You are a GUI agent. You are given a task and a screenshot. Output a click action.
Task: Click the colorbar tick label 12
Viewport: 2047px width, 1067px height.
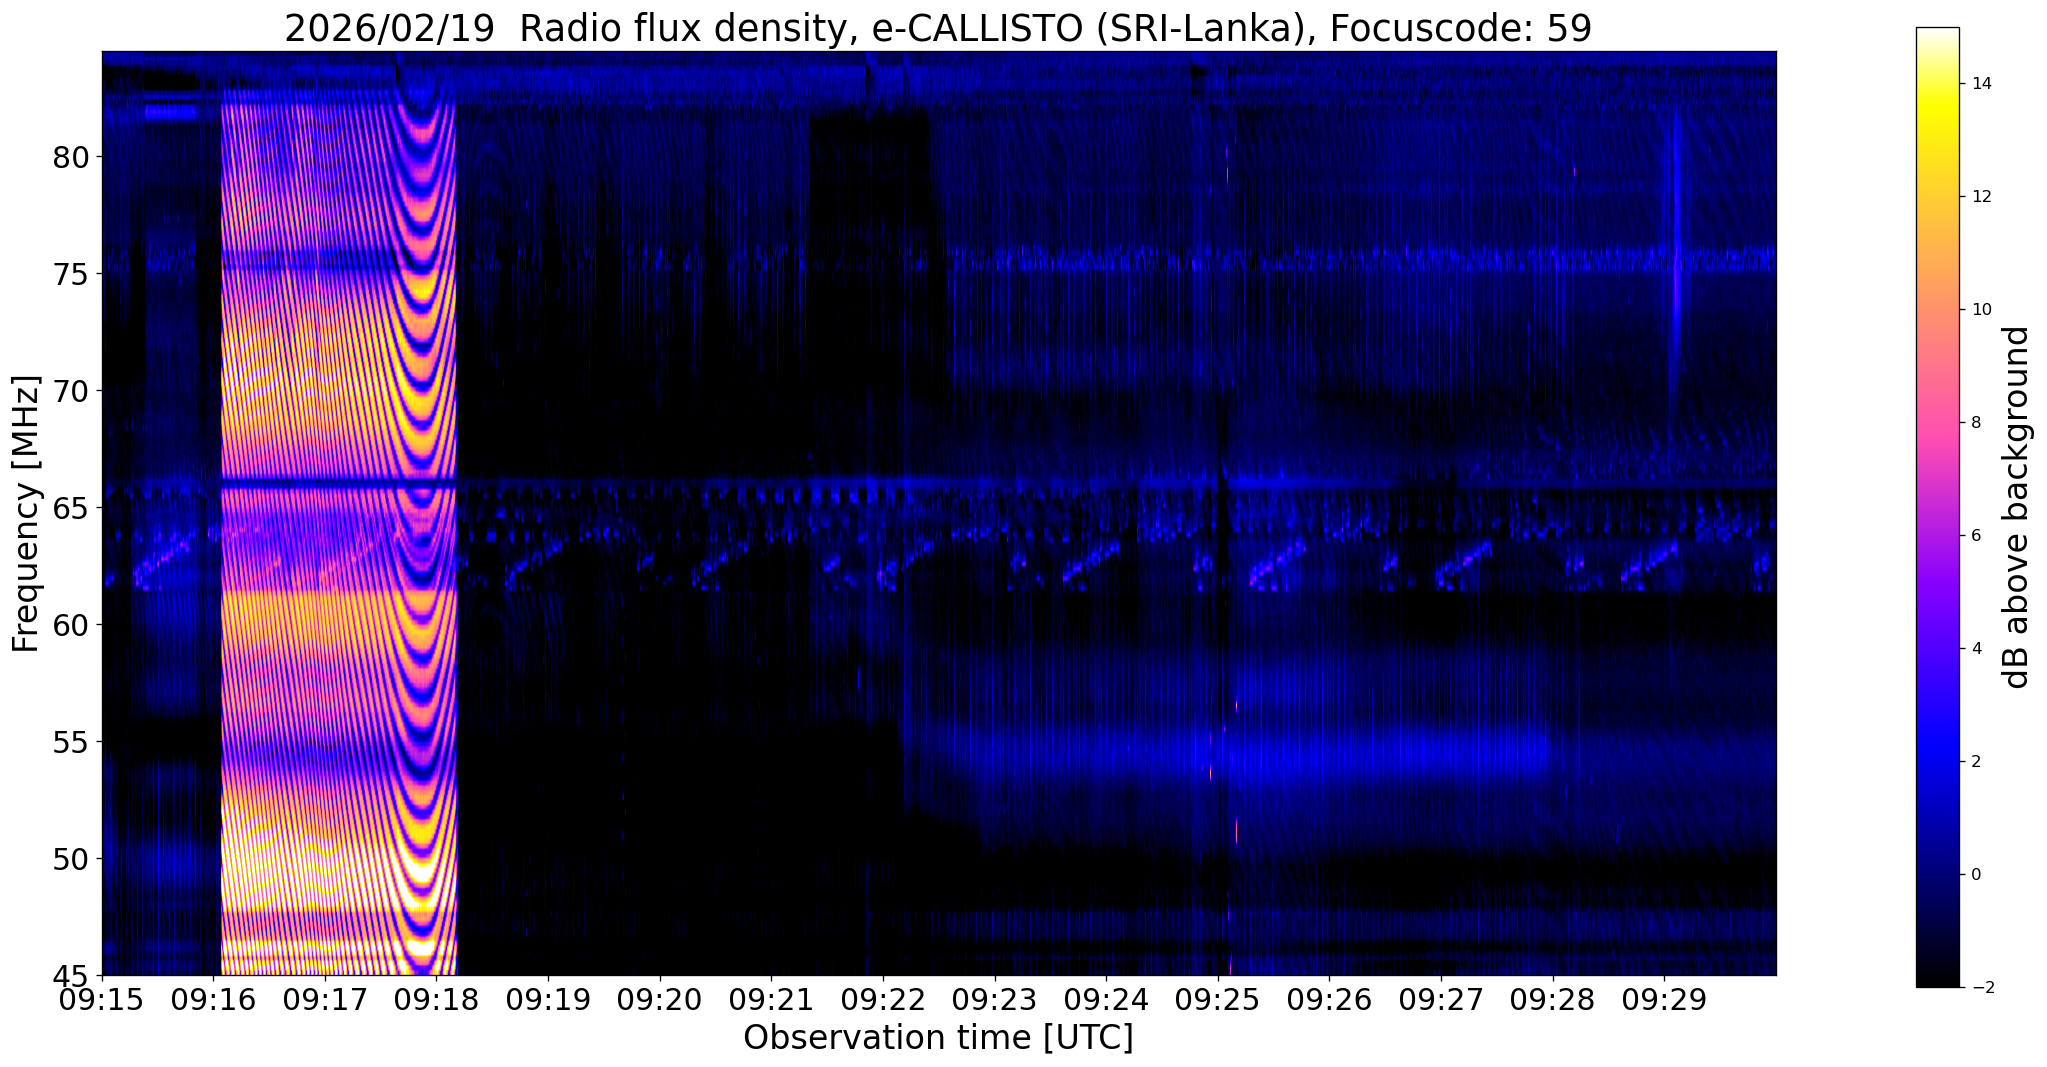pos(1979,197)
